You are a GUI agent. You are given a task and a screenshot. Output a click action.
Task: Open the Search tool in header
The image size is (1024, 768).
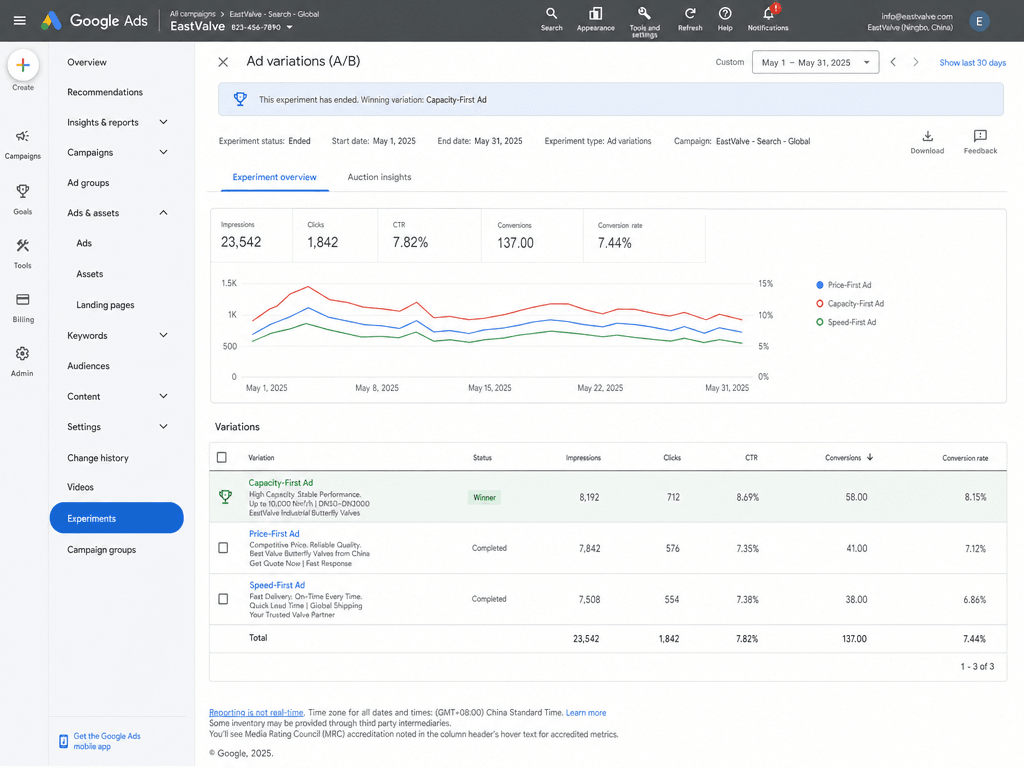(x=552, y=20)
